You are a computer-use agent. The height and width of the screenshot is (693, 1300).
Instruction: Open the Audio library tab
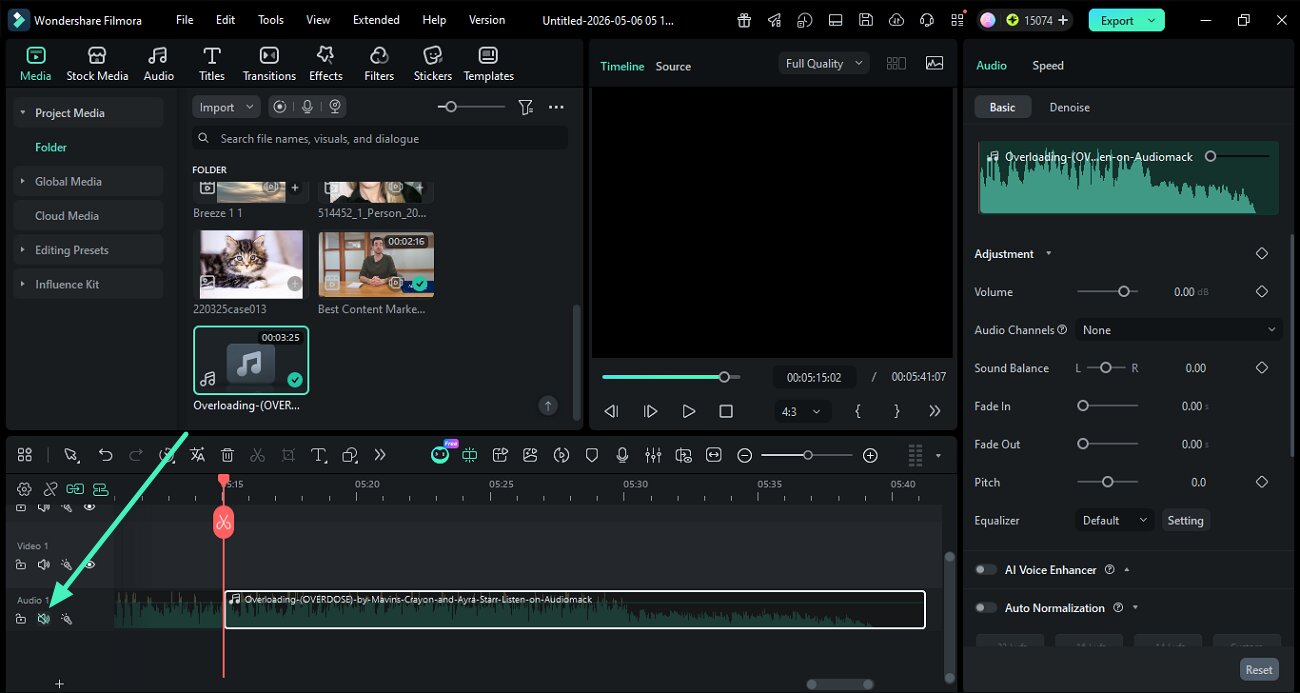click(x=158, y=64)
